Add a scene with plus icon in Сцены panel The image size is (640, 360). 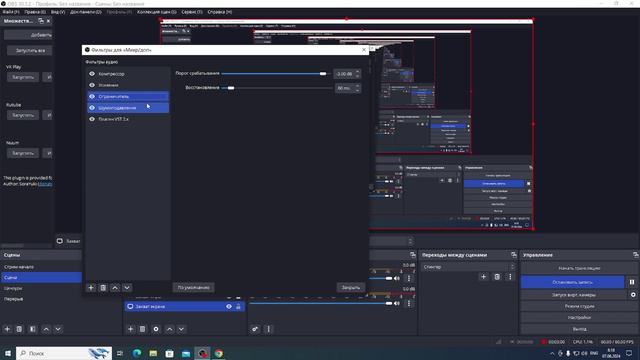(x=7, y=329)
